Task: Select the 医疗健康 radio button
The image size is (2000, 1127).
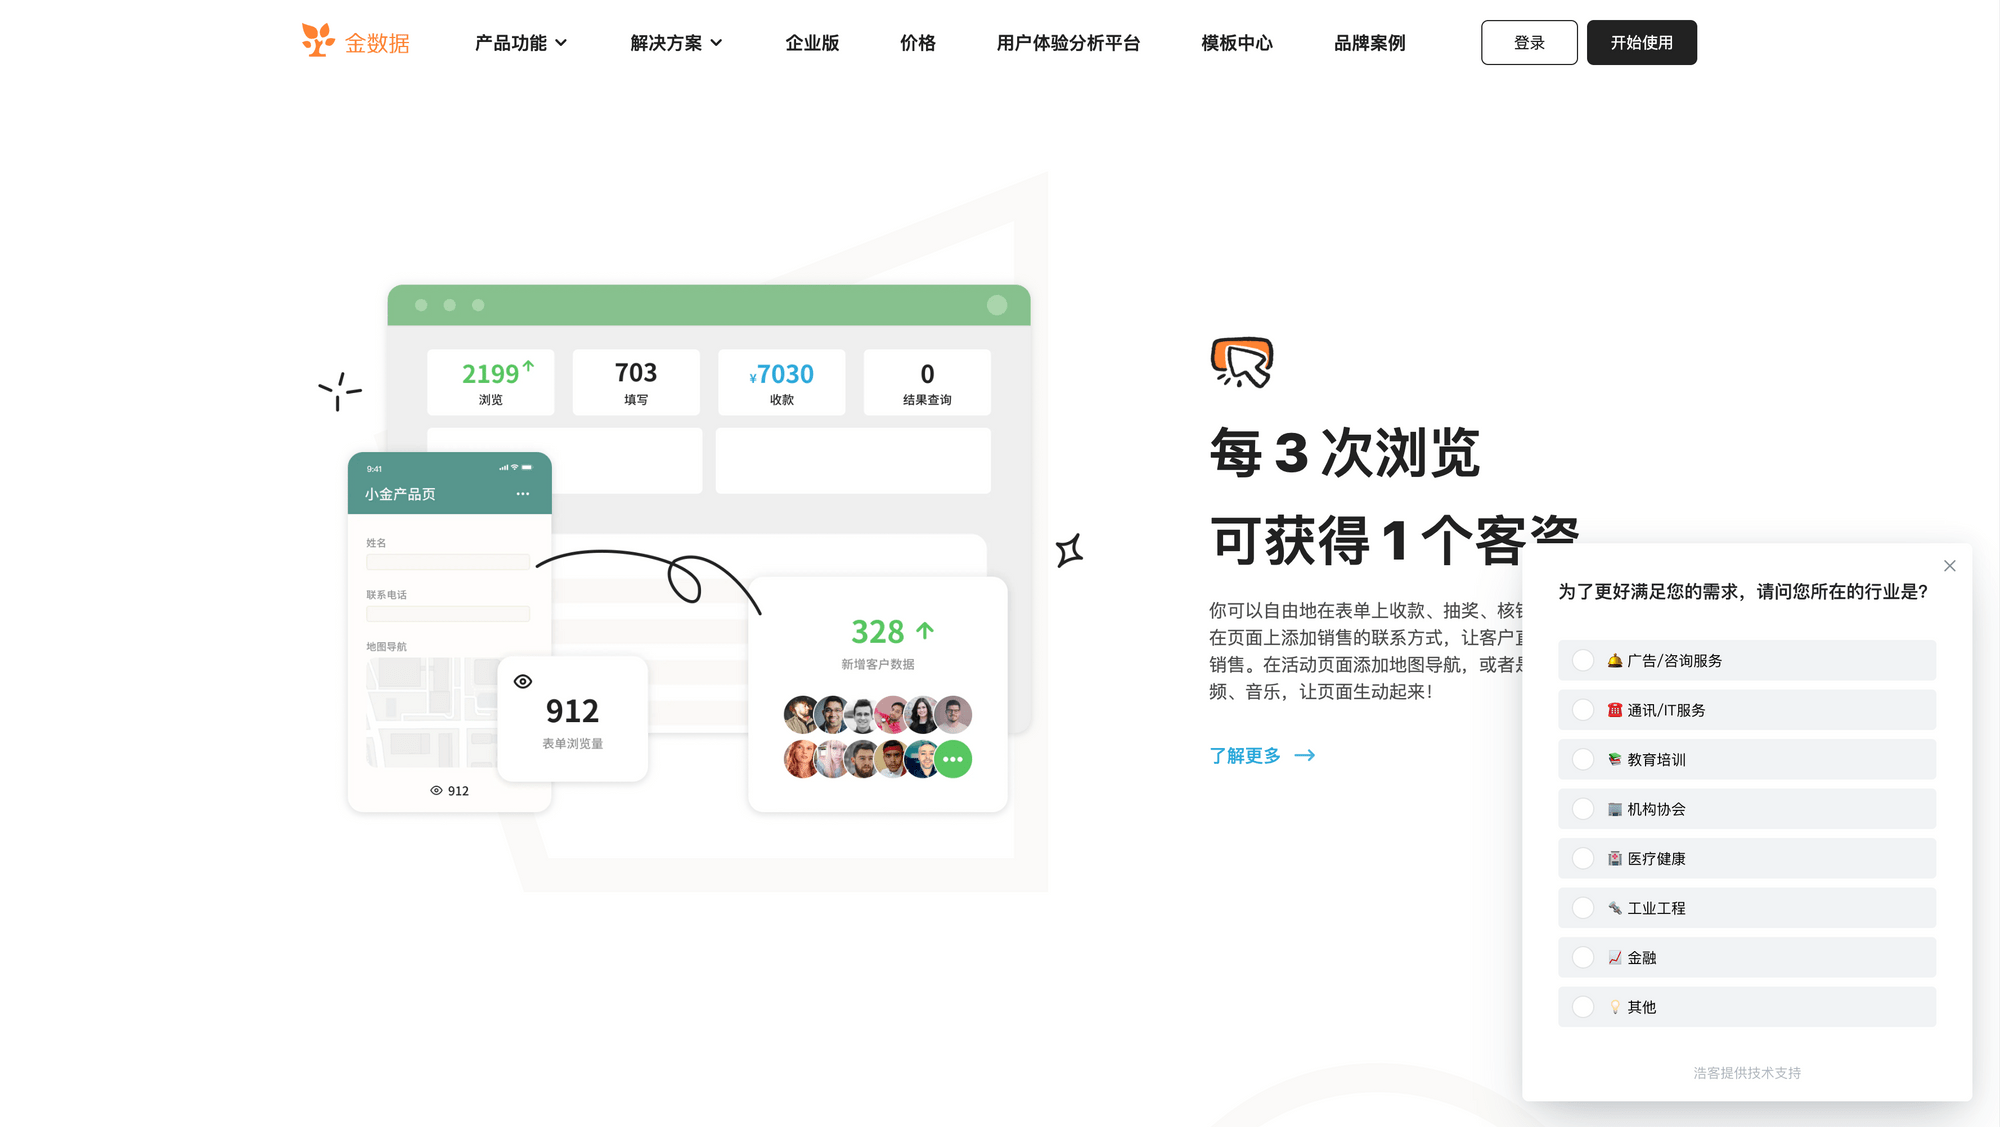Action: click(1582, 858)
